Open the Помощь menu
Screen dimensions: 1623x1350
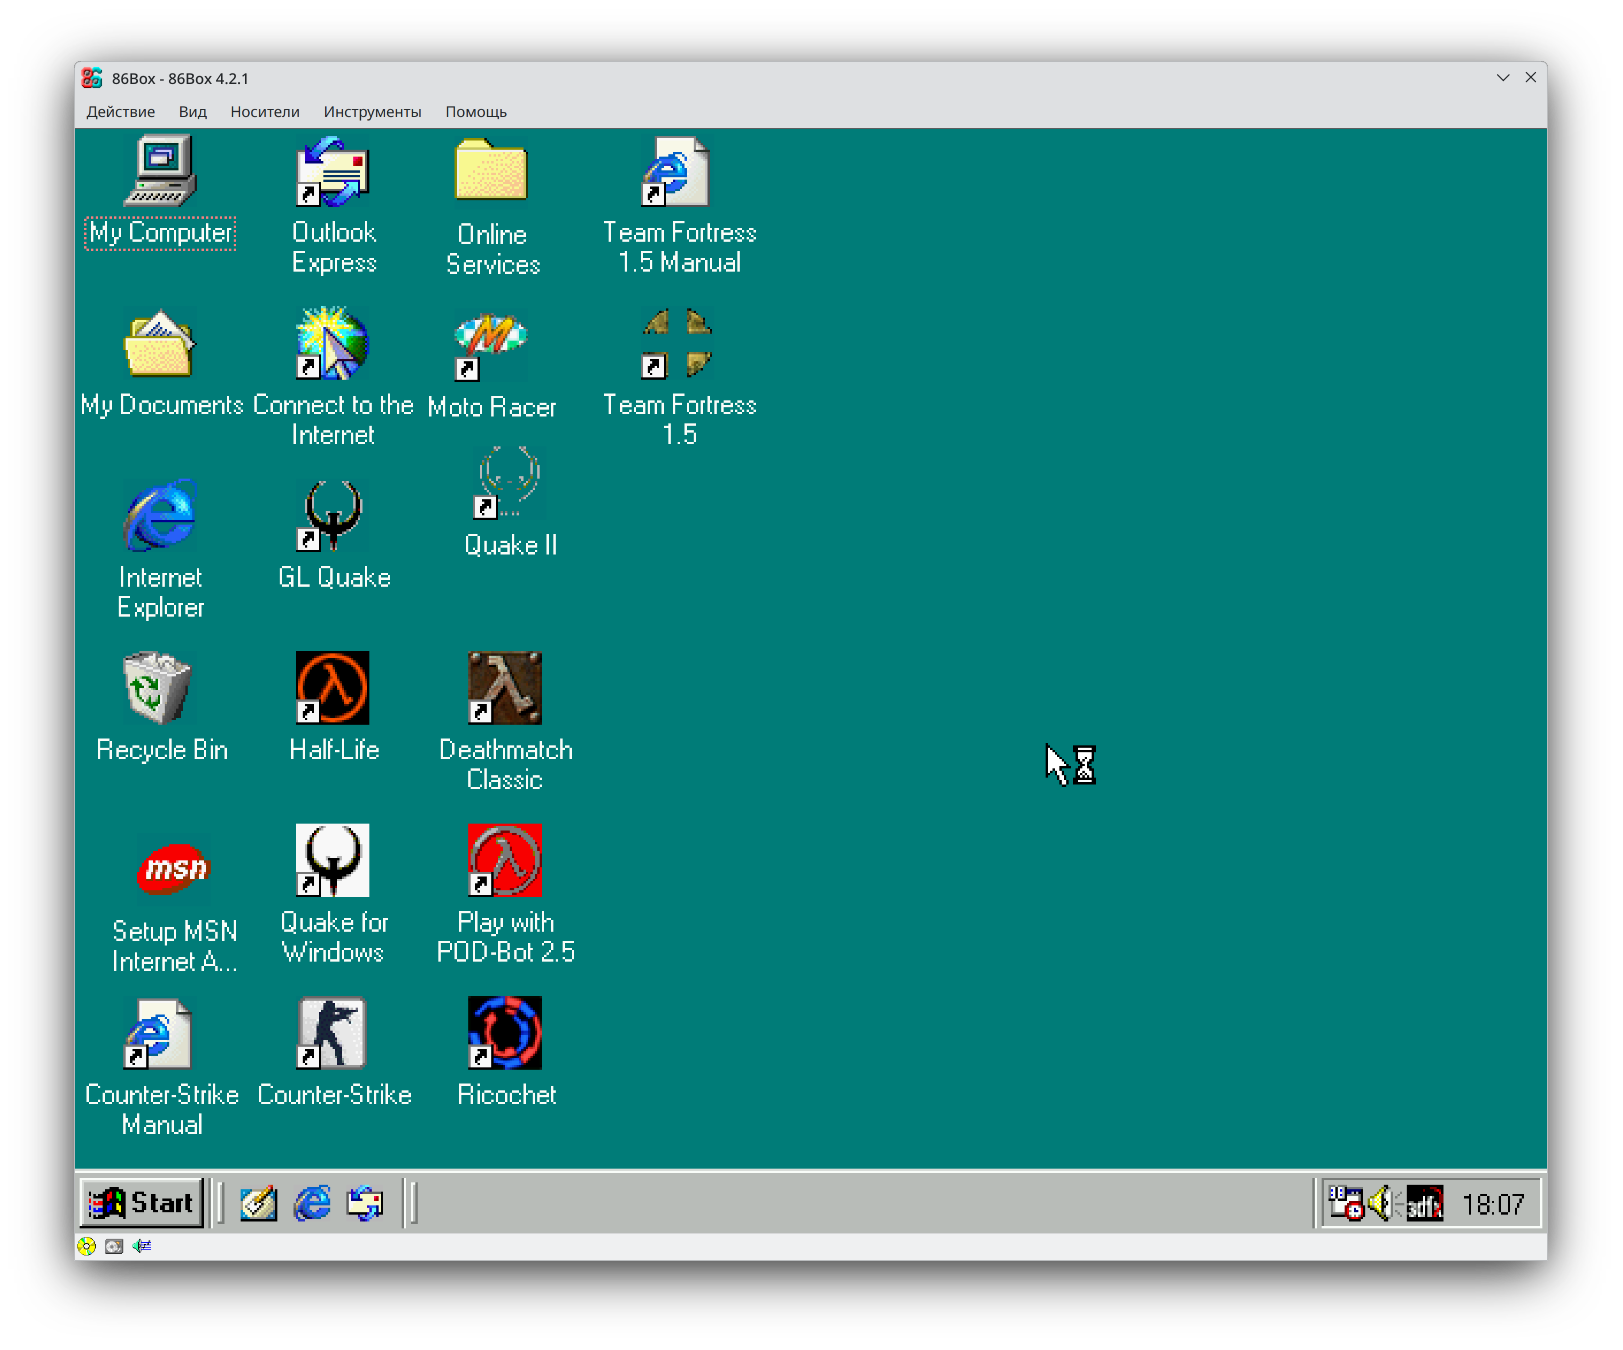pos(476,112)
